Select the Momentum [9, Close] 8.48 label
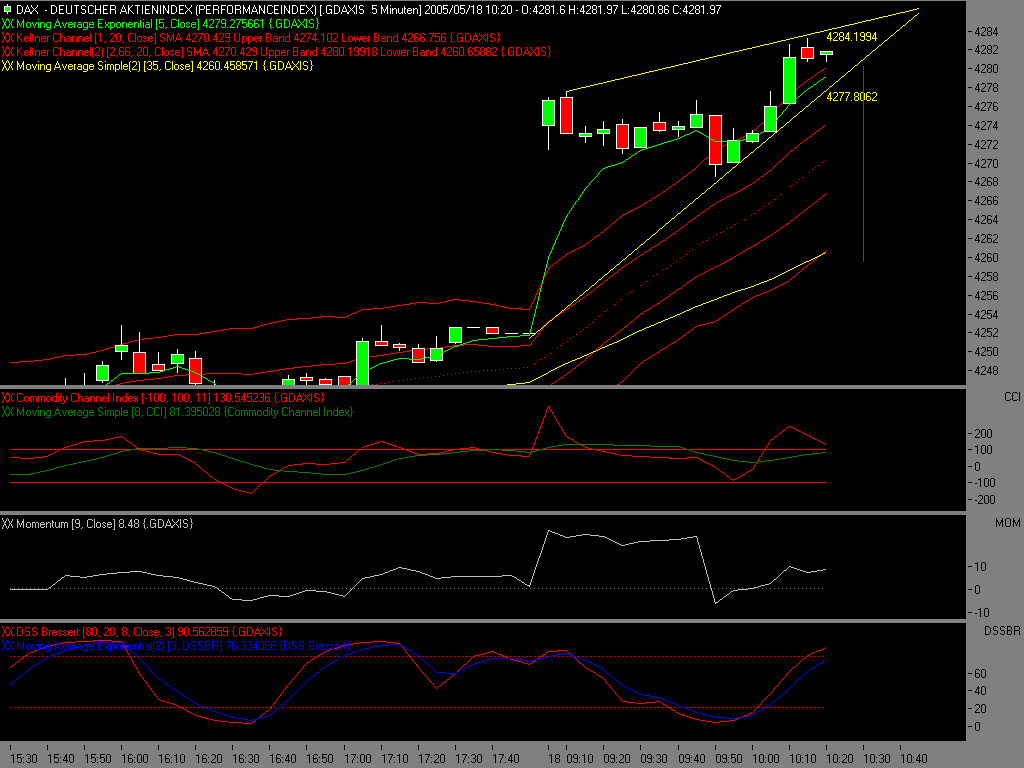 [97, 524]
